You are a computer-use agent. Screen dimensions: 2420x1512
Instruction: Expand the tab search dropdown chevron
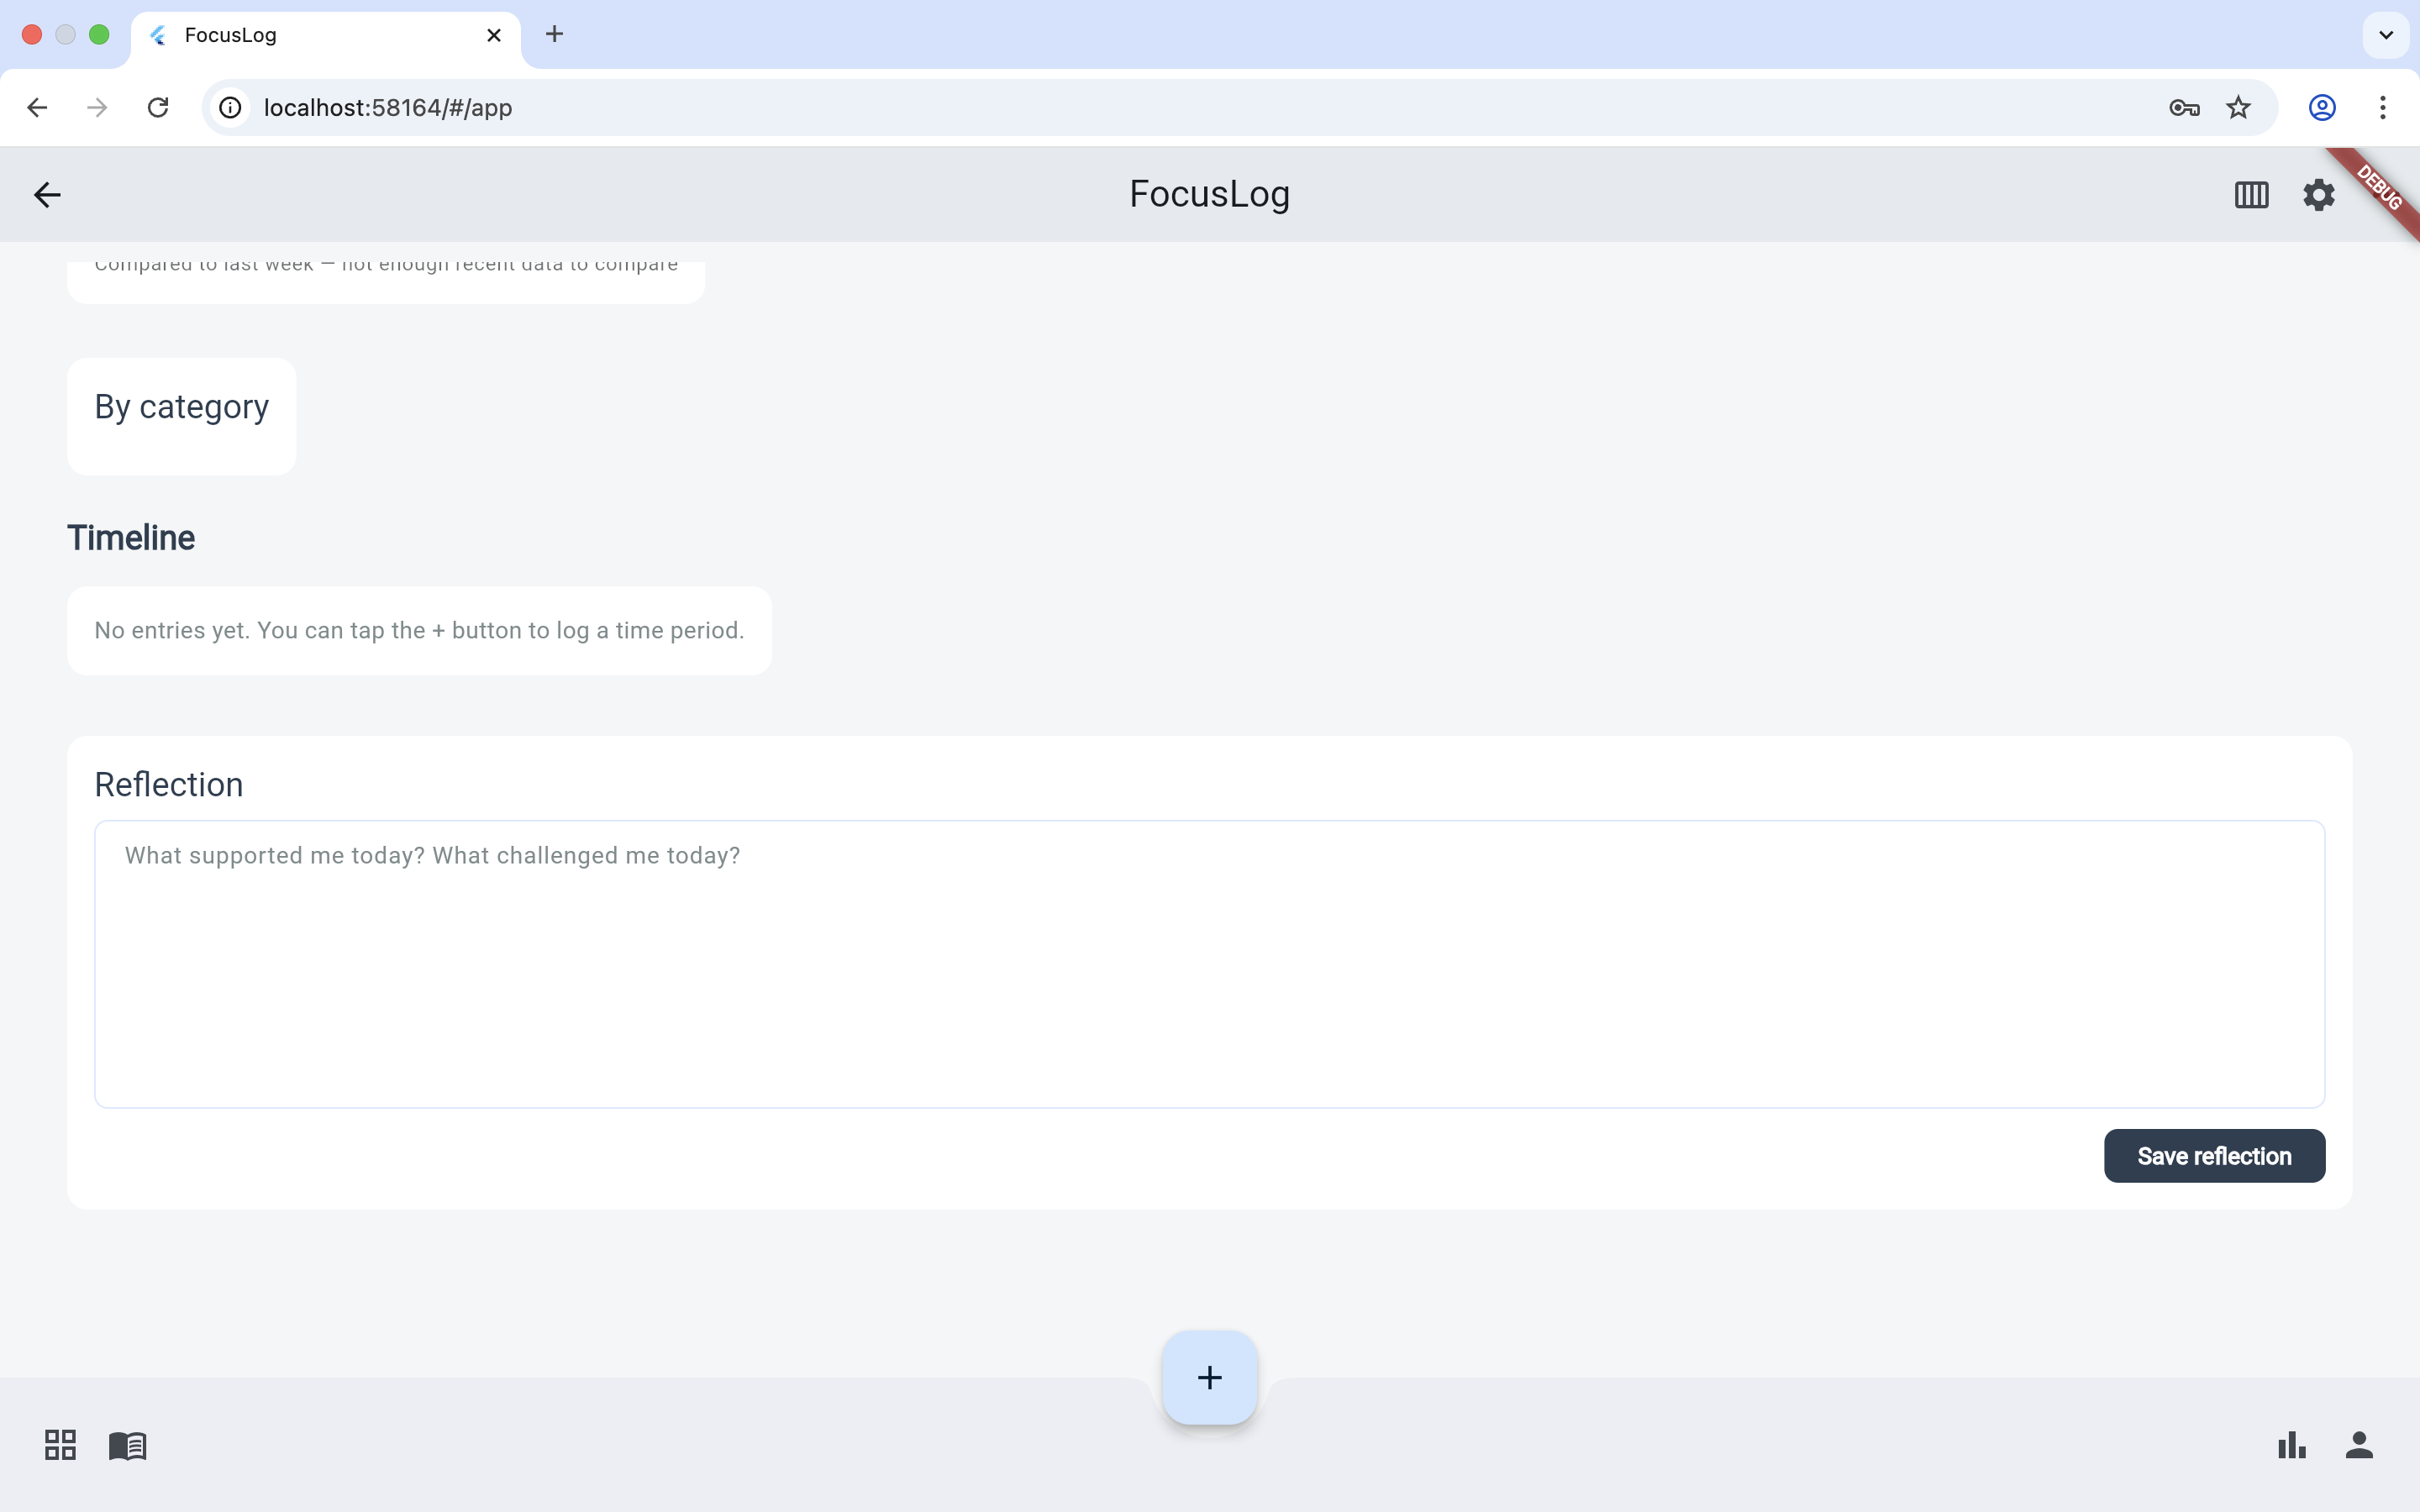[2385, 35]
